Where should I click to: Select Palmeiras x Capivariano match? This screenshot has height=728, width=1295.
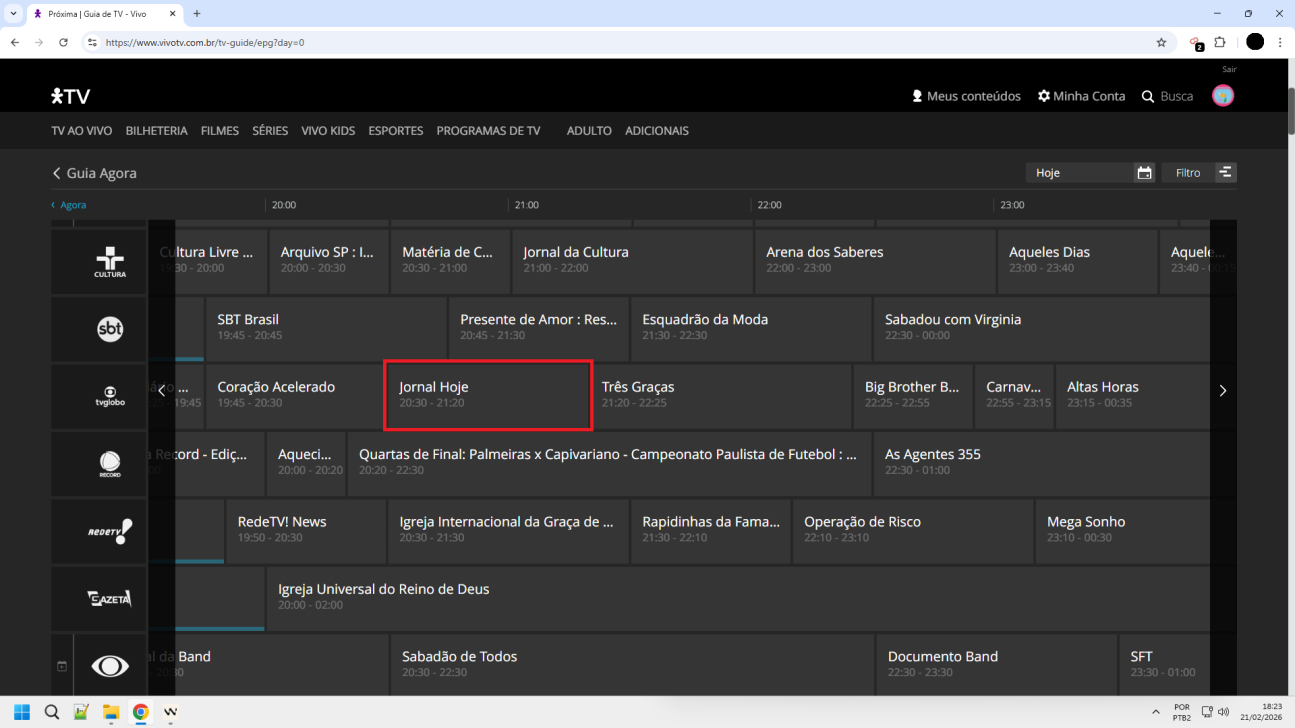pyautogui.click(x=610, y=463)
